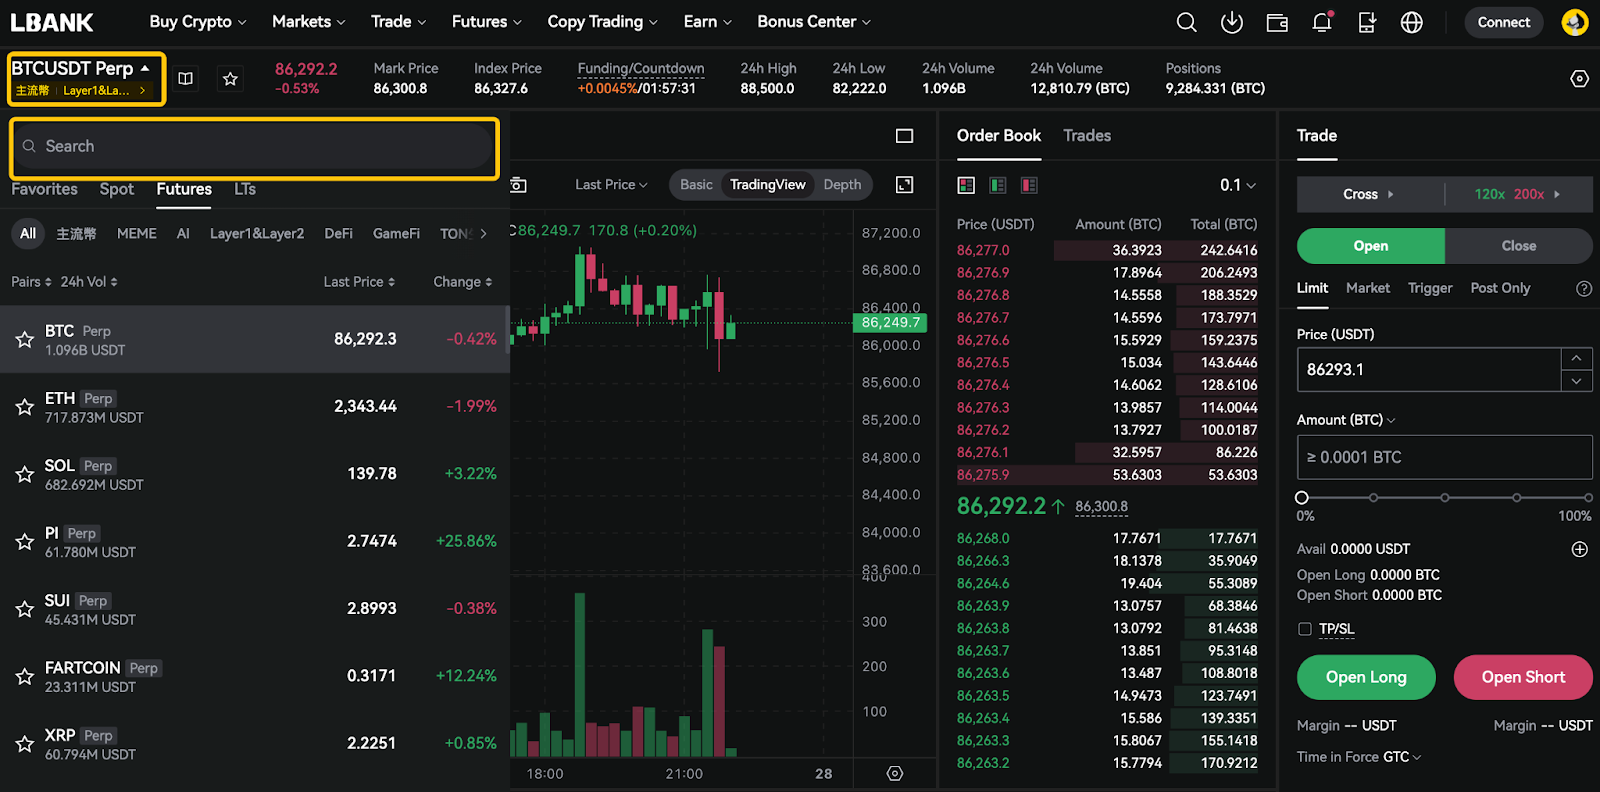Switch to the Spot tab
Viewport: 1600px width, 792px height.
click(x=117, y=189)
